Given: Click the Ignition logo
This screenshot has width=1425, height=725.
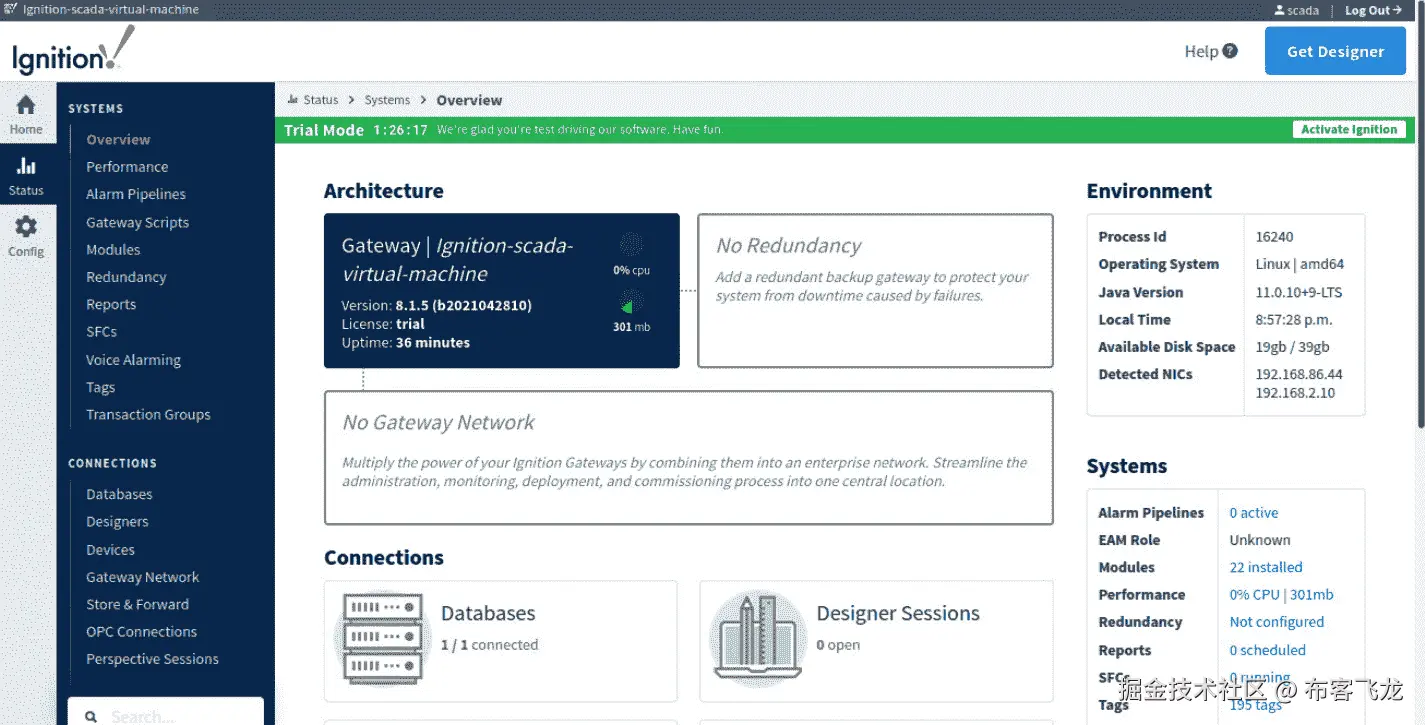Looking at the screenshot, I should [x=73, y=50].
